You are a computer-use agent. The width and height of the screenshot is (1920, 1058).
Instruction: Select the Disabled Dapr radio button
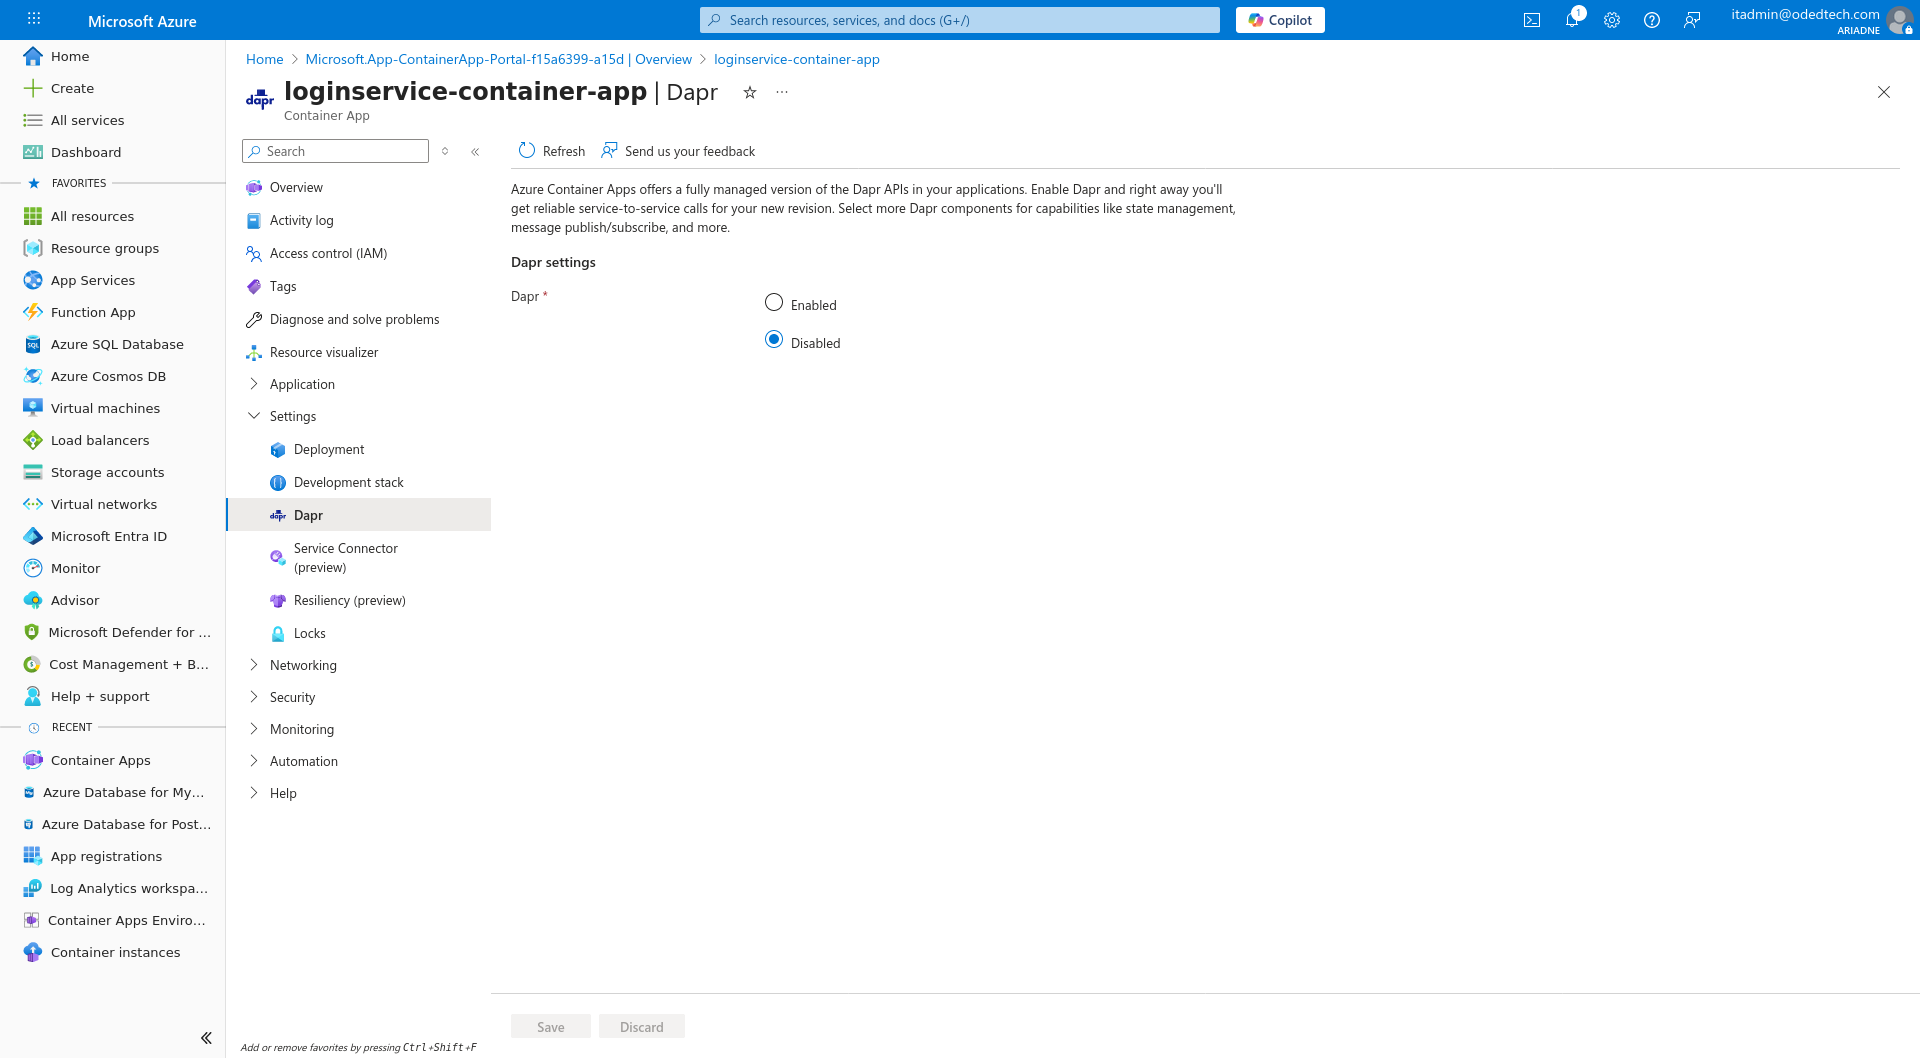click(774, 340)
